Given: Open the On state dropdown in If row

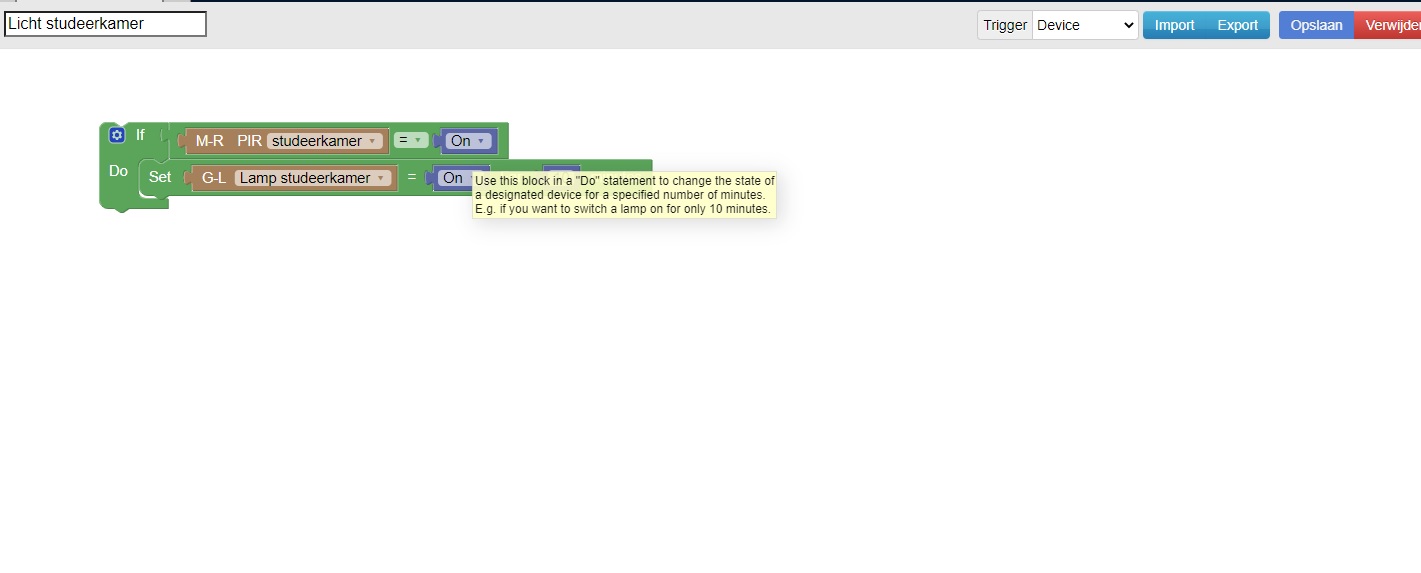Looking at the screenshot, I should point(469,141).
